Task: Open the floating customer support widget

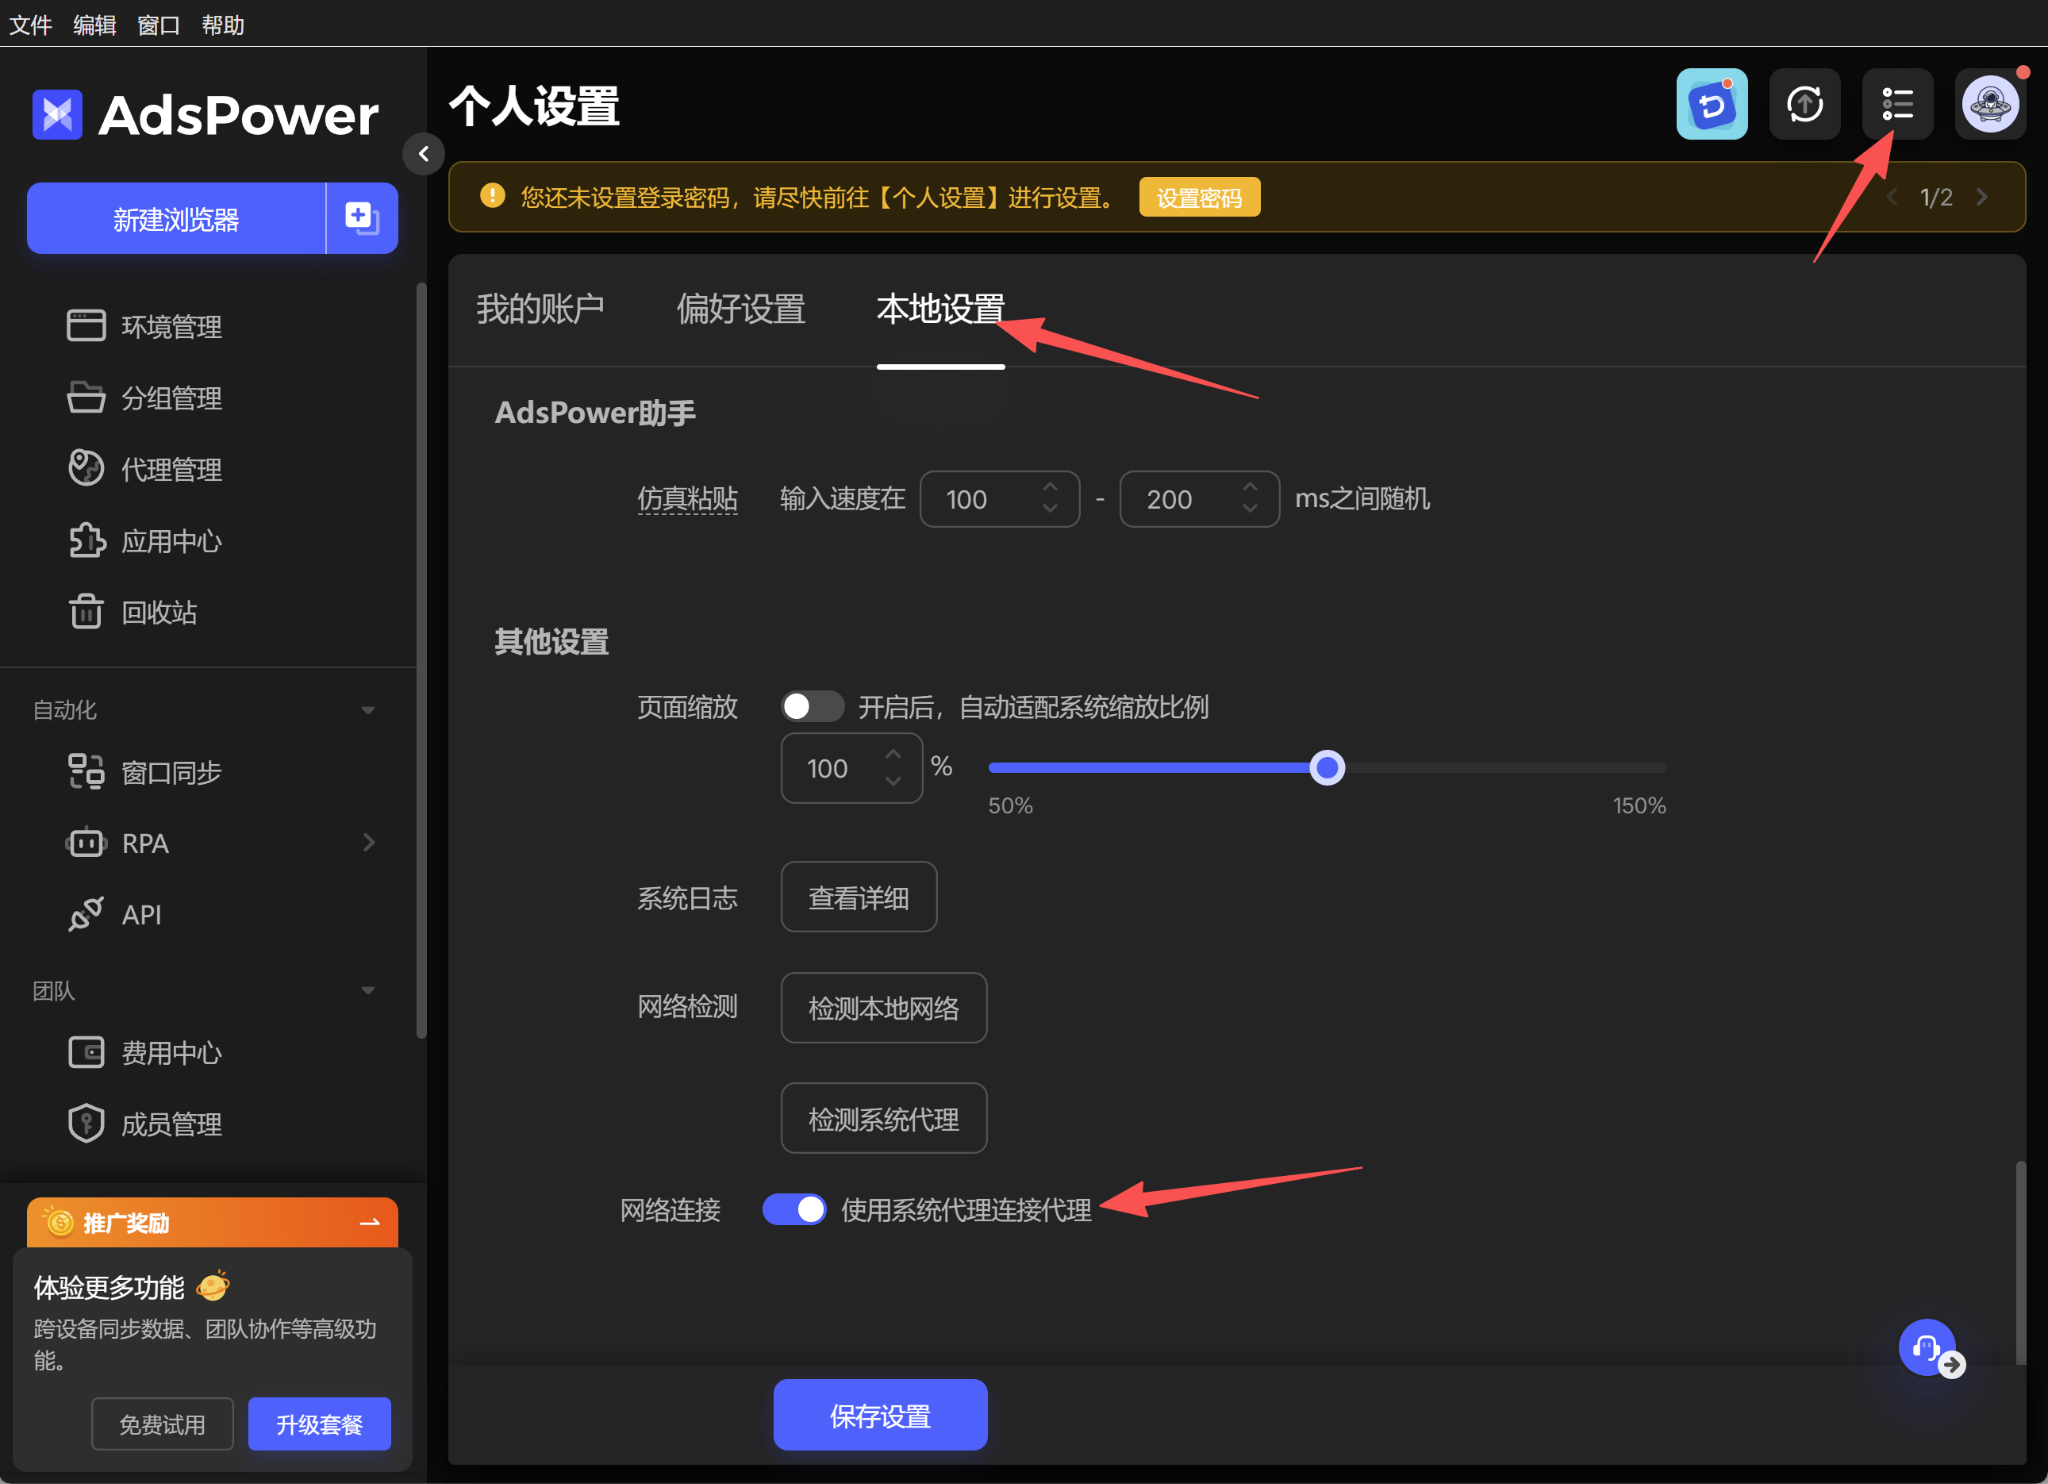Action: (1926, 1347)
